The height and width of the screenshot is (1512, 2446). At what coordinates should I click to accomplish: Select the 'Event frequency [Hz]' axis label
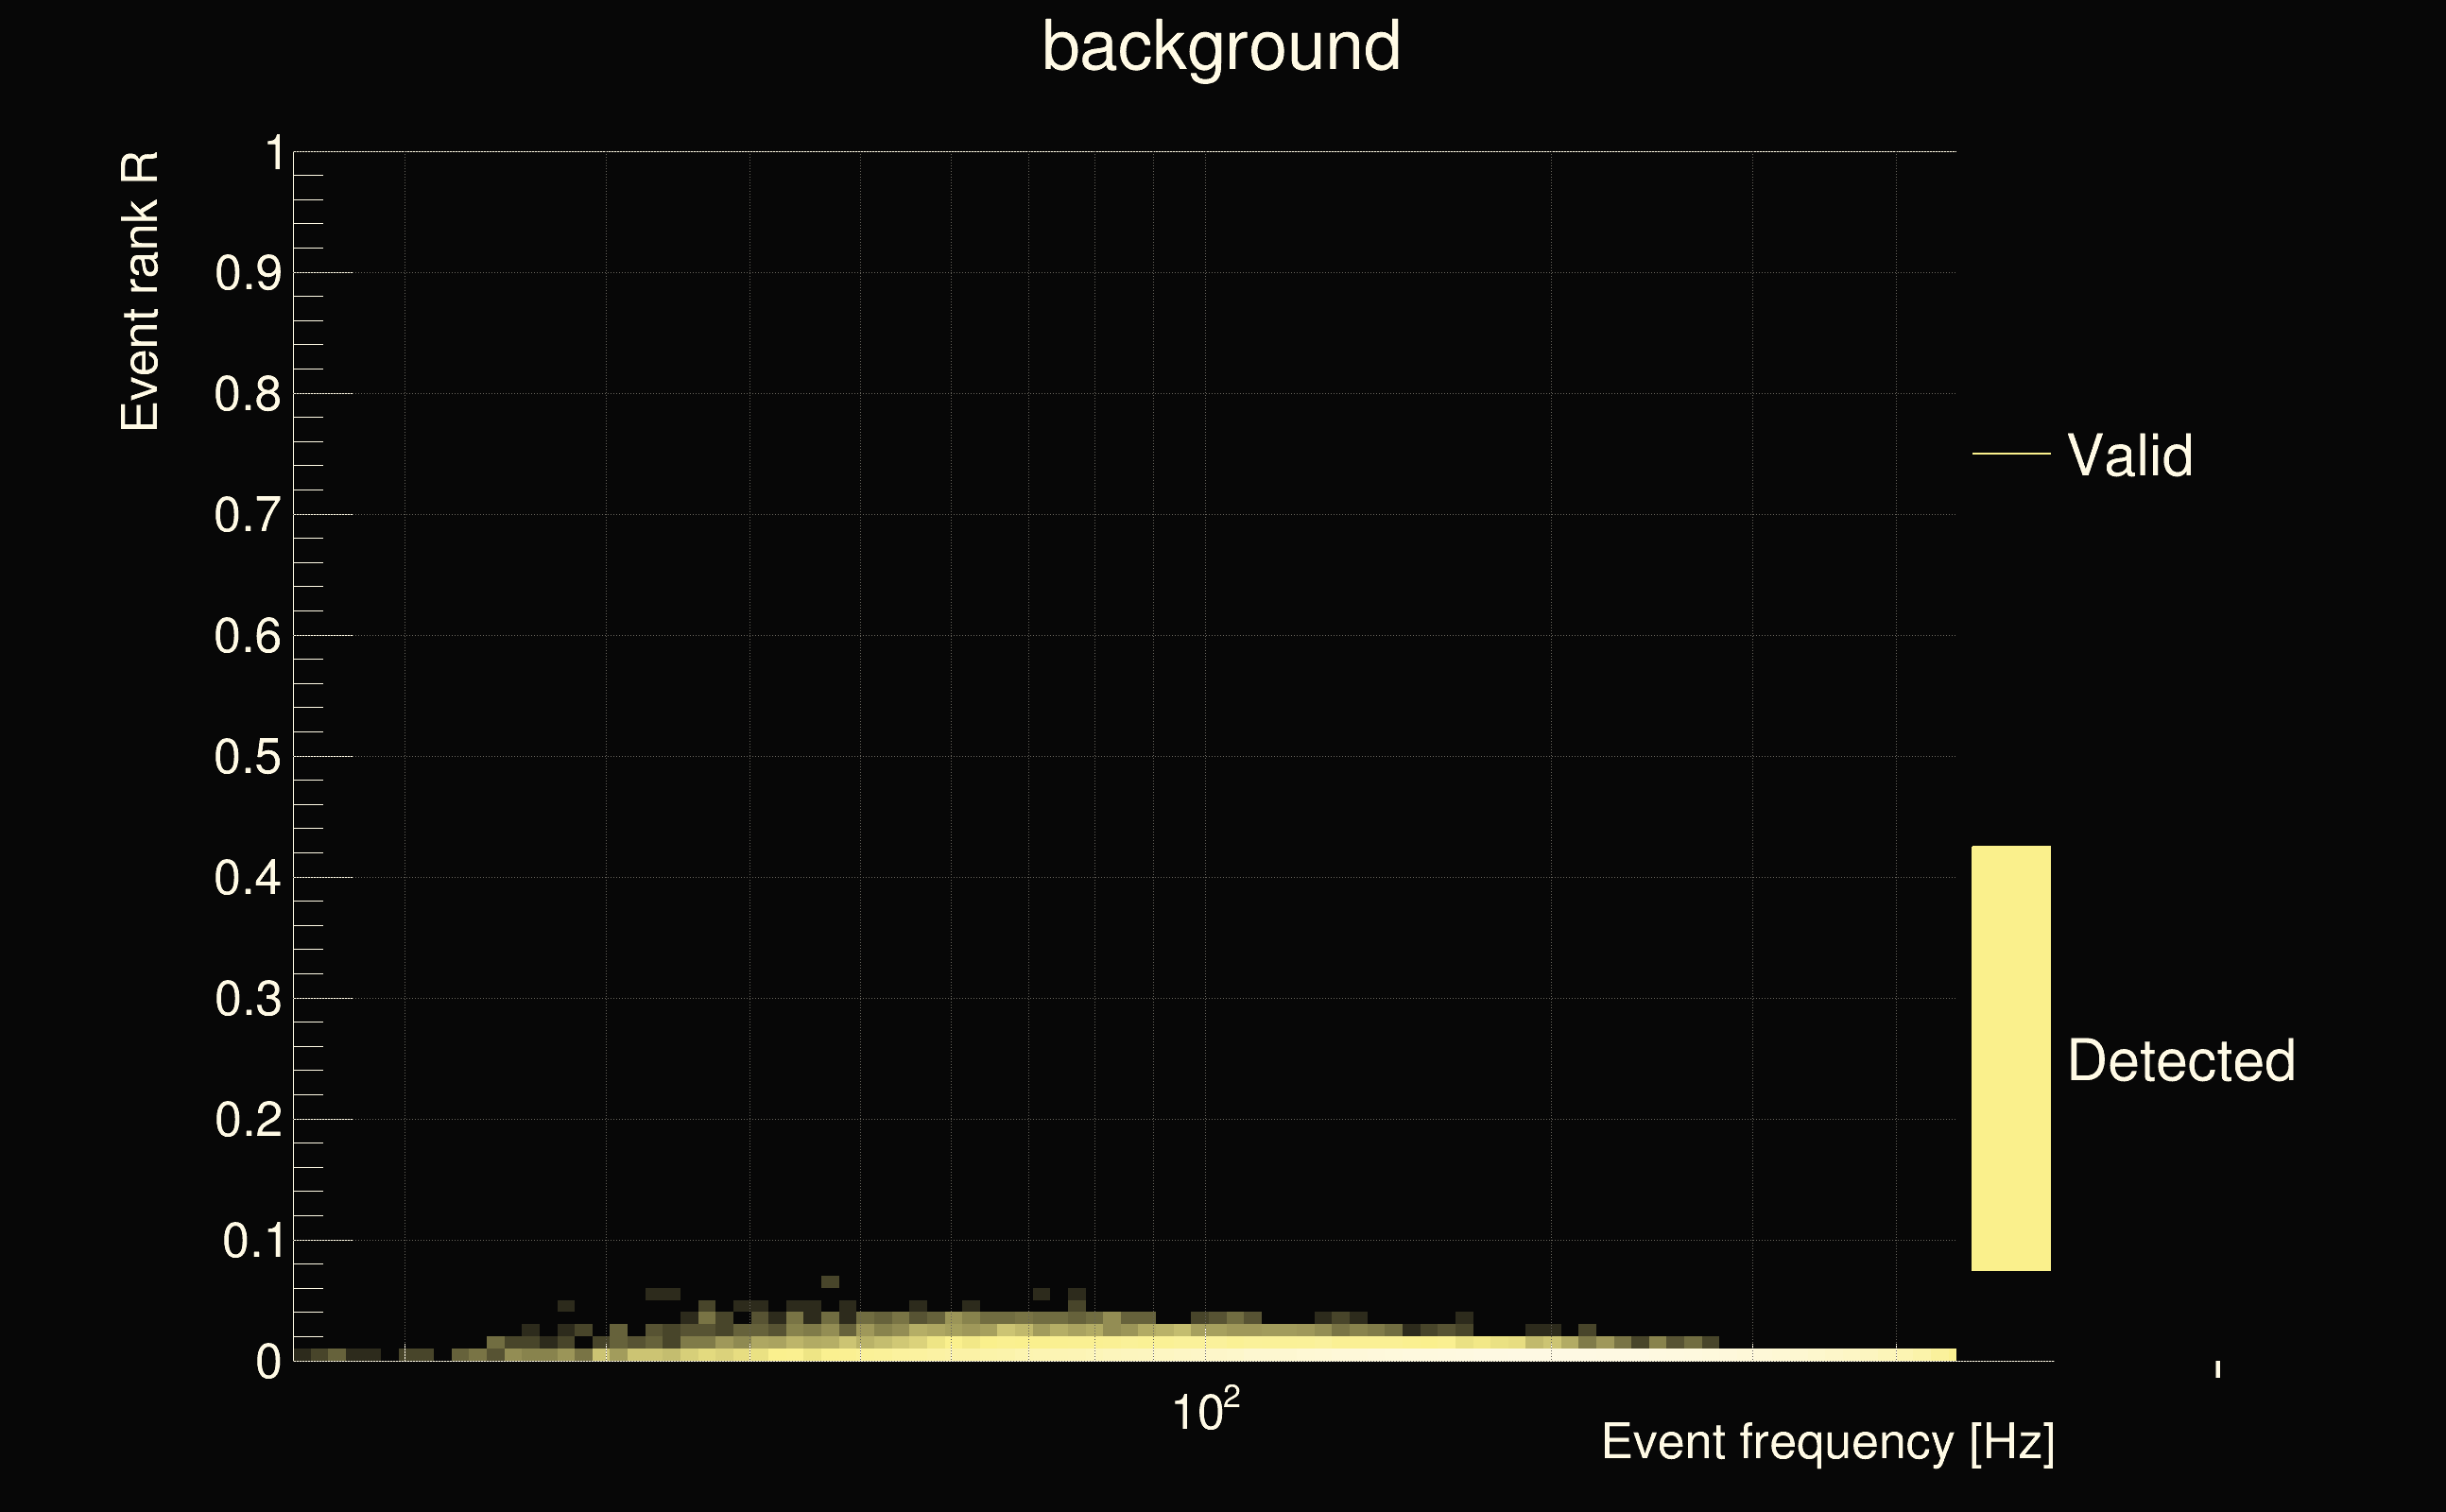pos(1827,1442)
